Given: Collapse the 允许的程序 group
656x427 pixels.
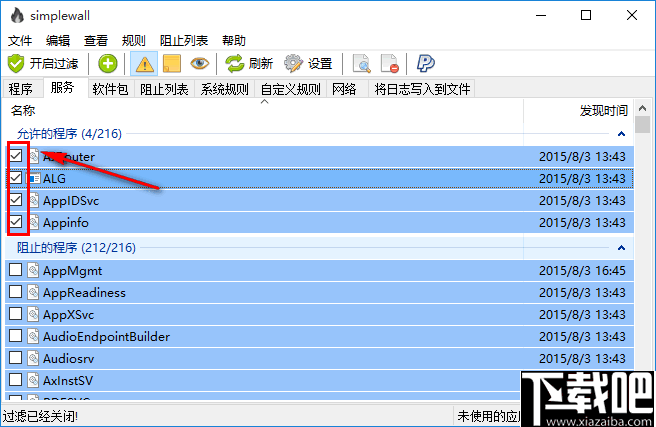Looking at the screenshot, I should pyautogui.click(x=621, y=134).
